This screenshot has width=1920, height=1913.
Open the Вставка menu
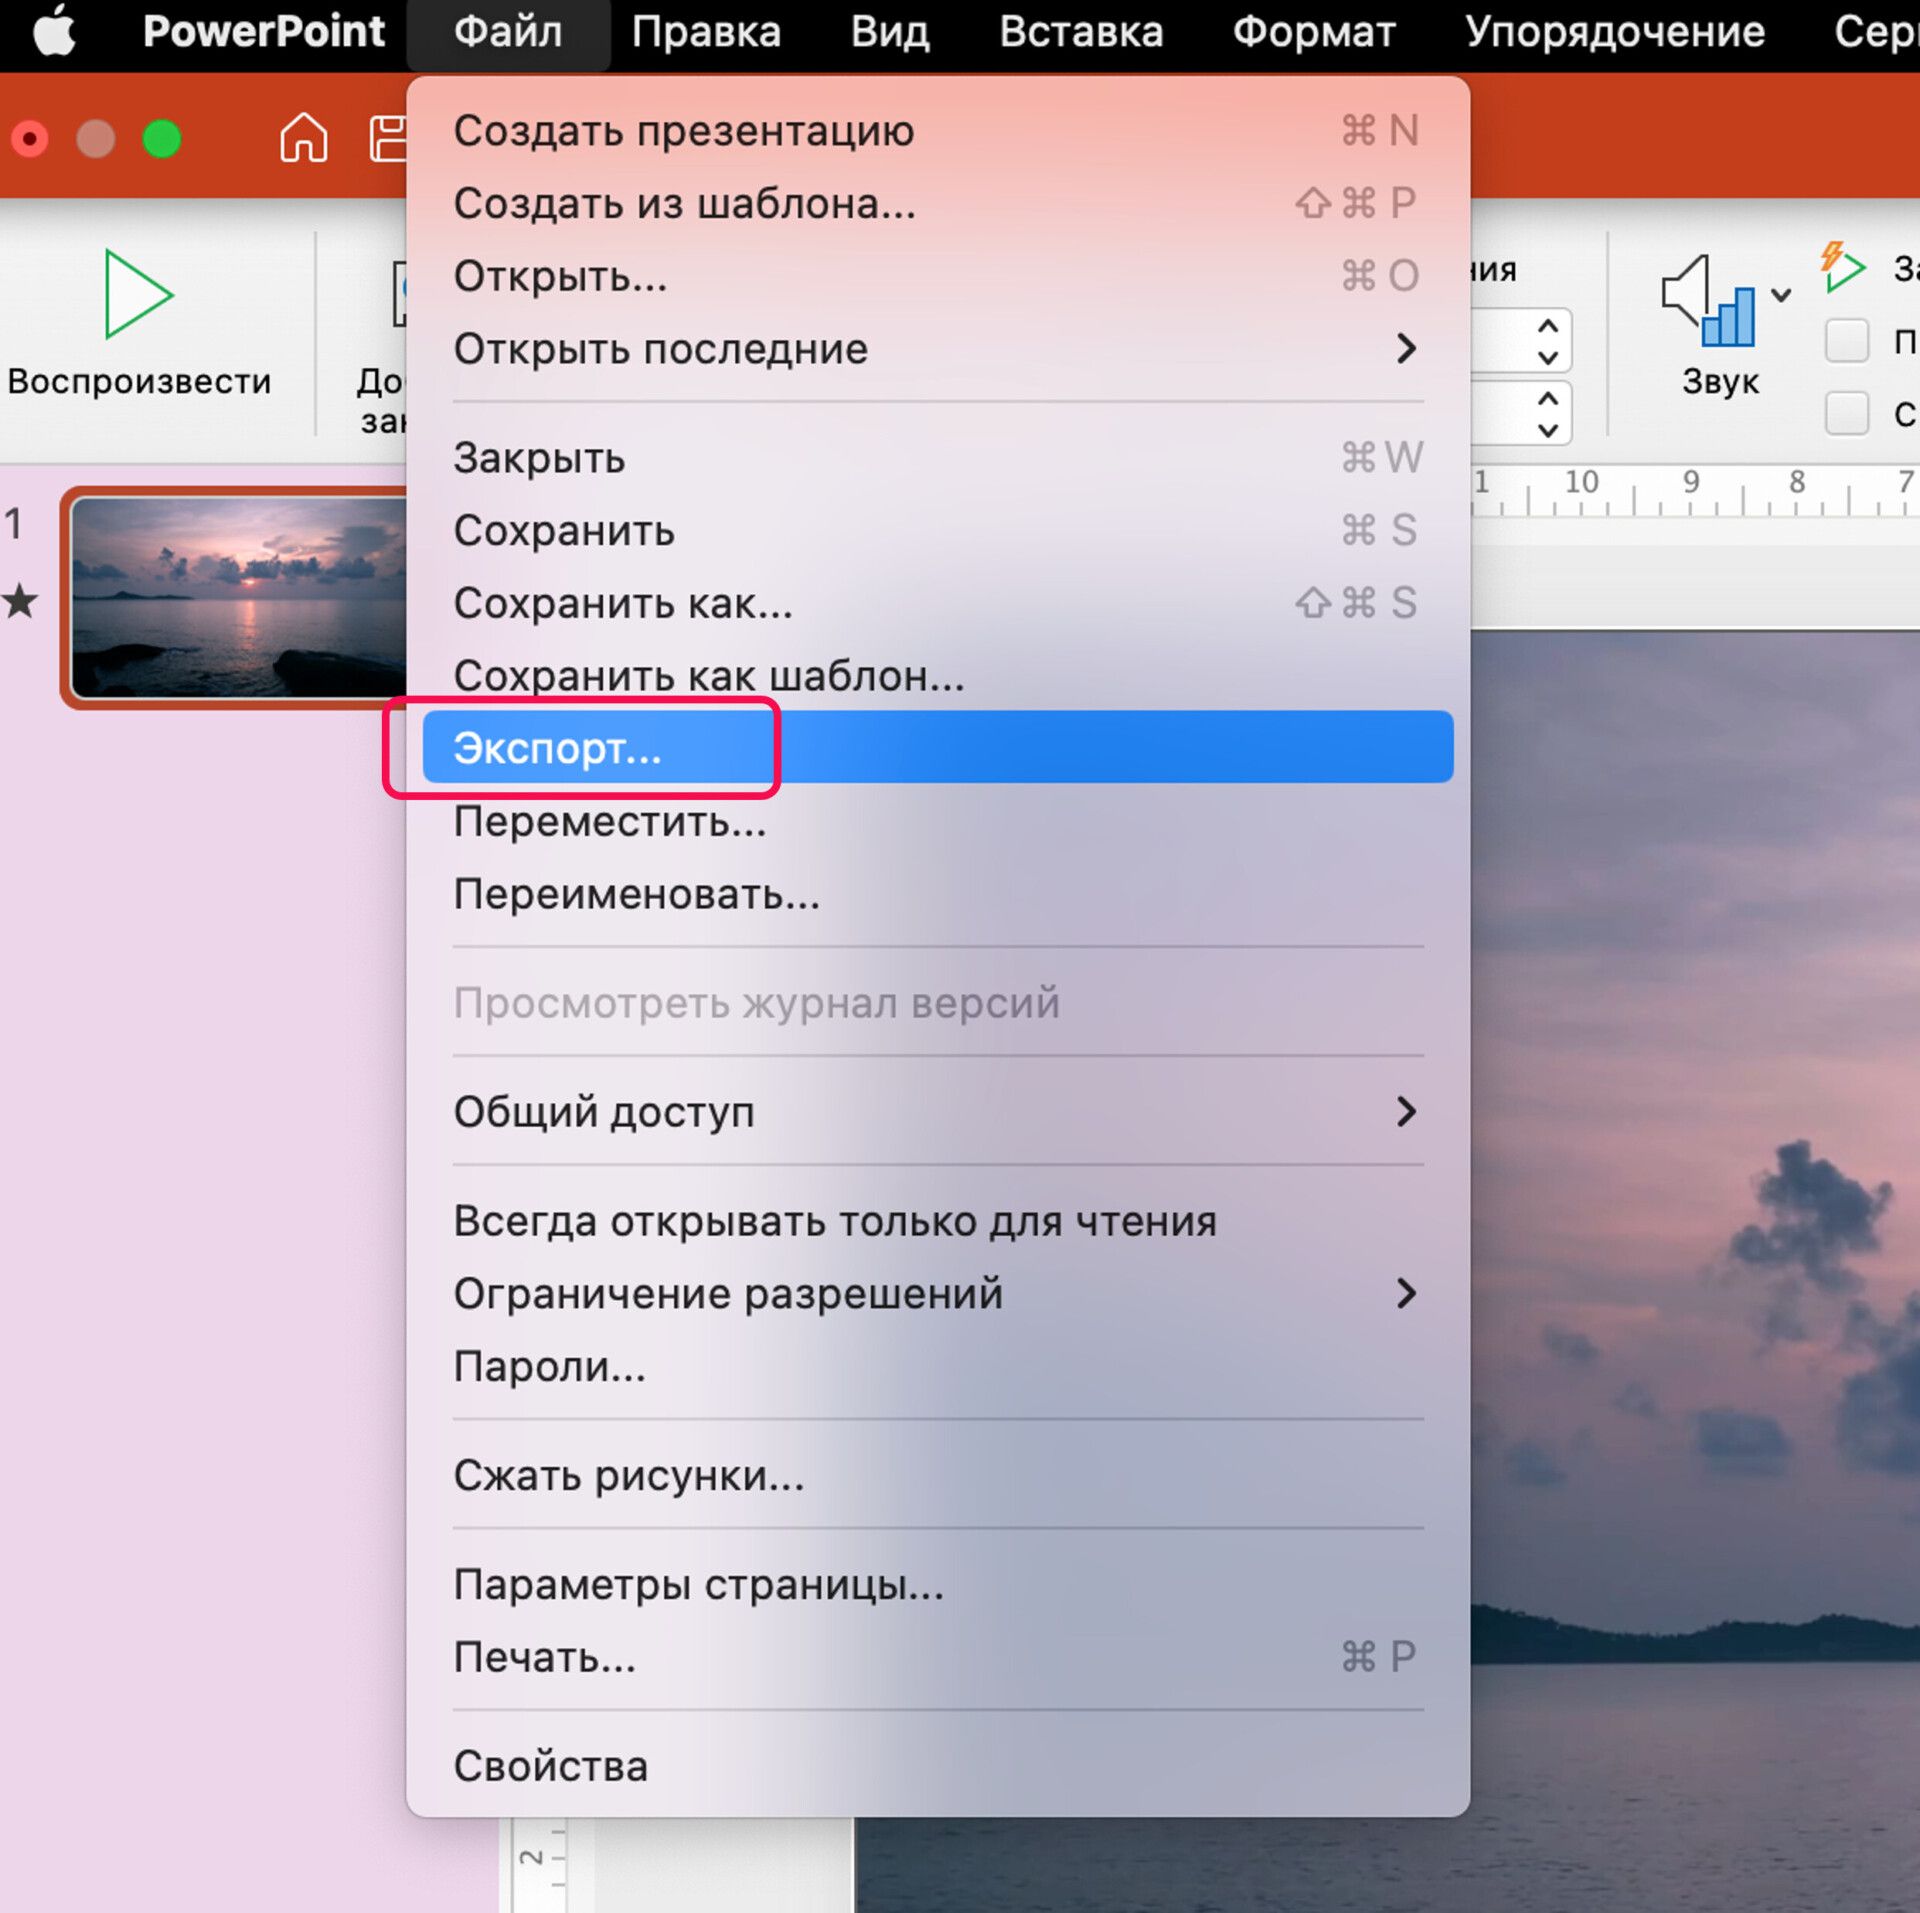(x=1081, y=32)
